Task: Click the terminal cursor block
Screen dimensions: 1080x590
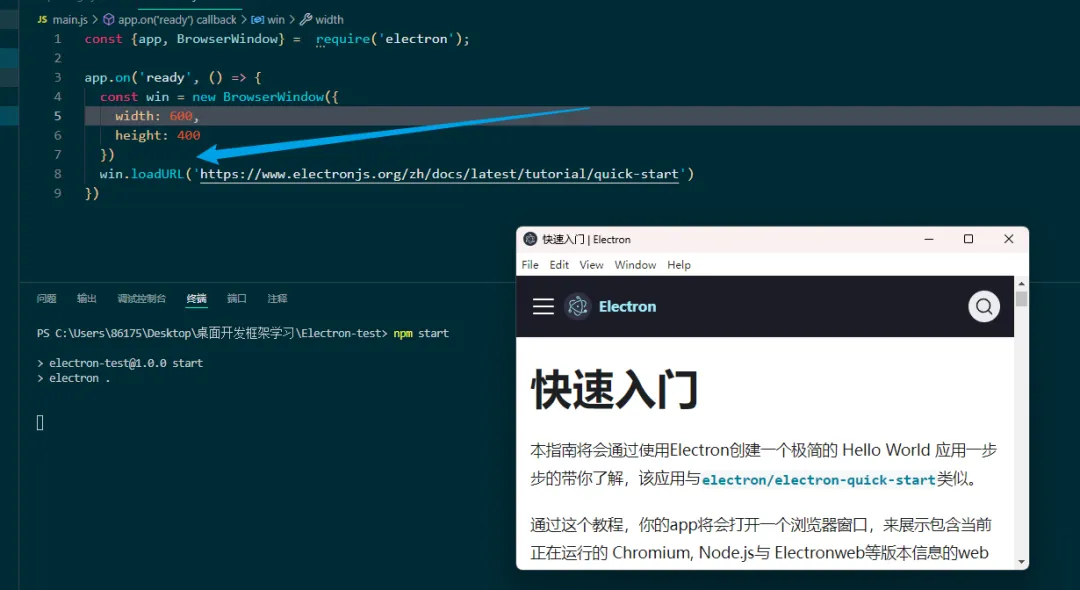Action: pyautogui.click(x=40, y=423)
